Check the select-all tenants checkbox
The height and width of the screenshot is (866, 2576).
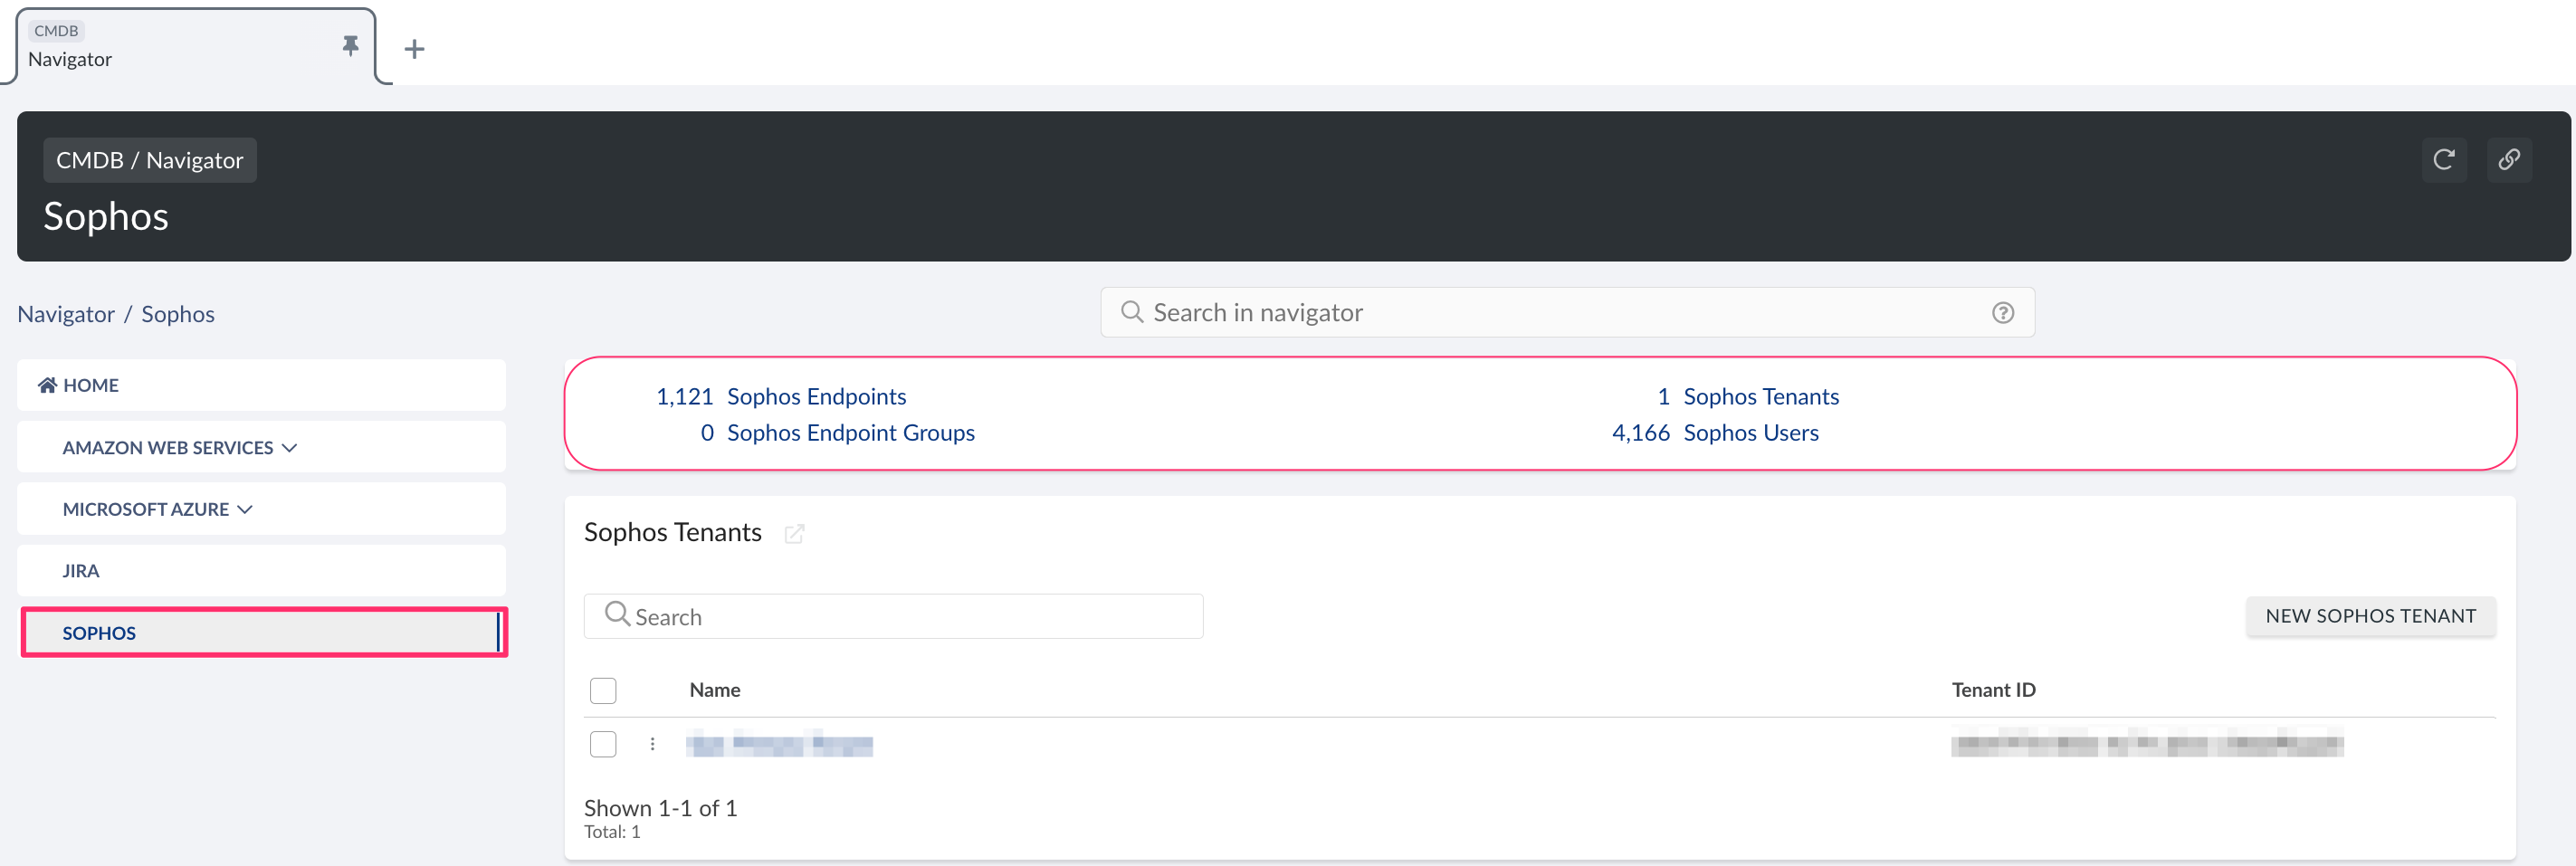(604, 690)
